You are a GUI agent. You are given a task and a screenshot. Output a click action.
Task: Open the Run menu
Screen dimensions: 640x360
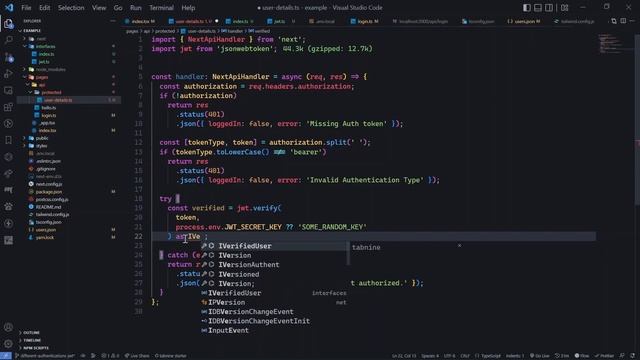(136, 7)
